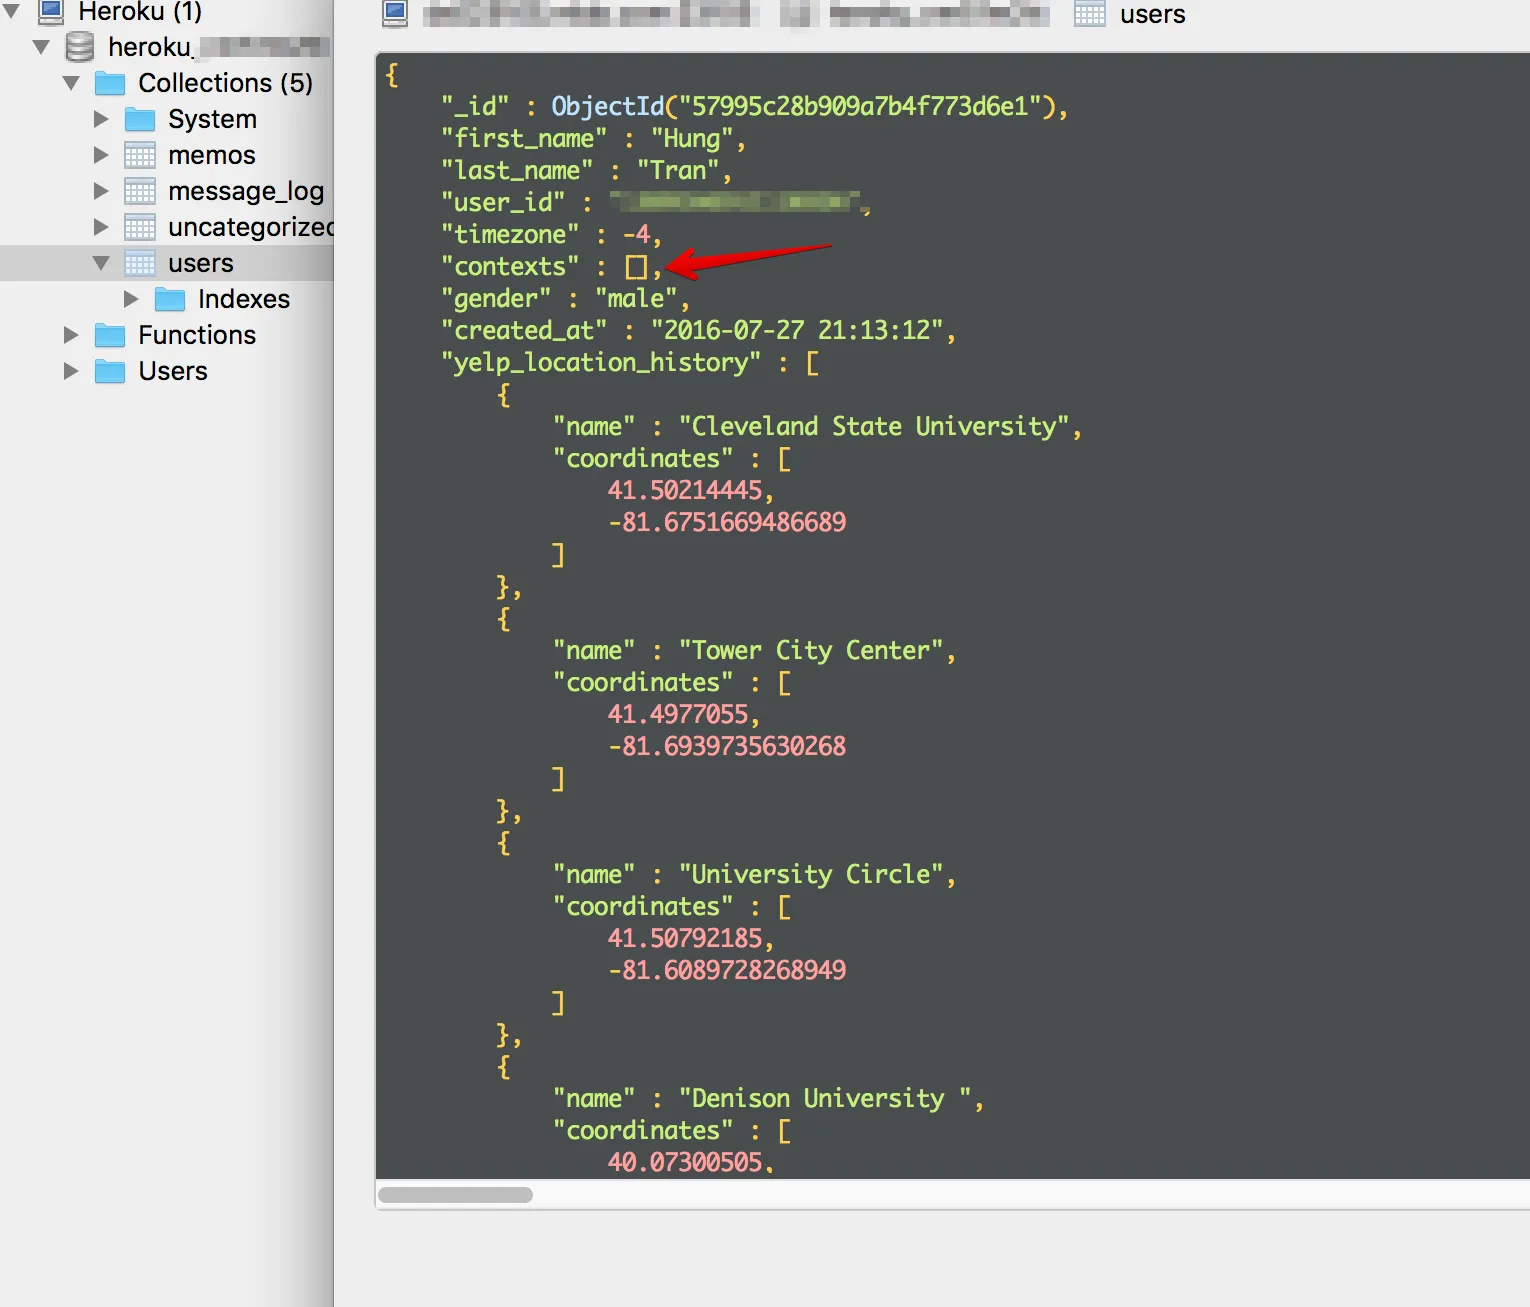
Task: Click "Cleveland State University" name value
Action: coord(874,426)
